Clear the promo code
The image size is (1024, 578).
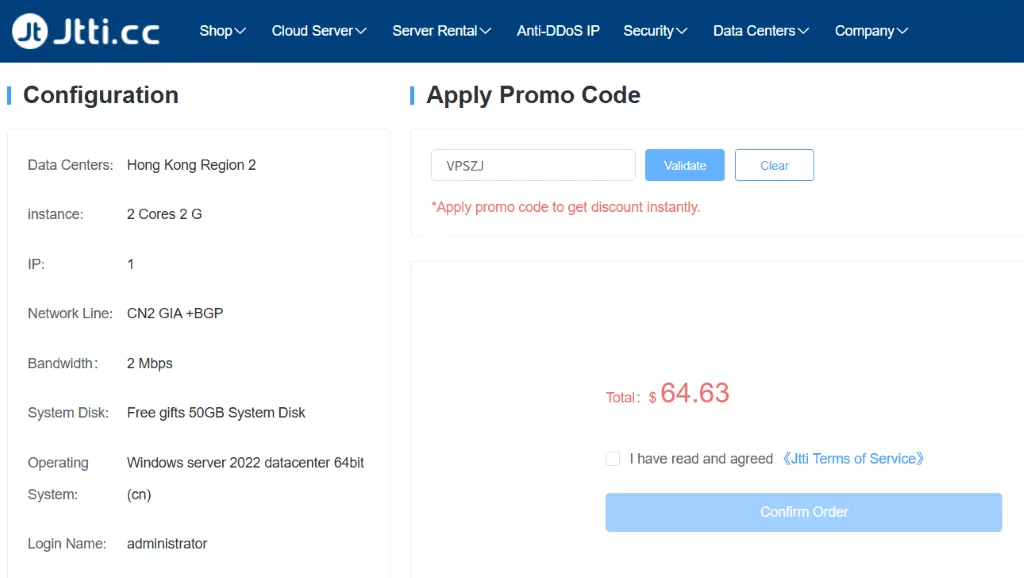click(774, 166)
